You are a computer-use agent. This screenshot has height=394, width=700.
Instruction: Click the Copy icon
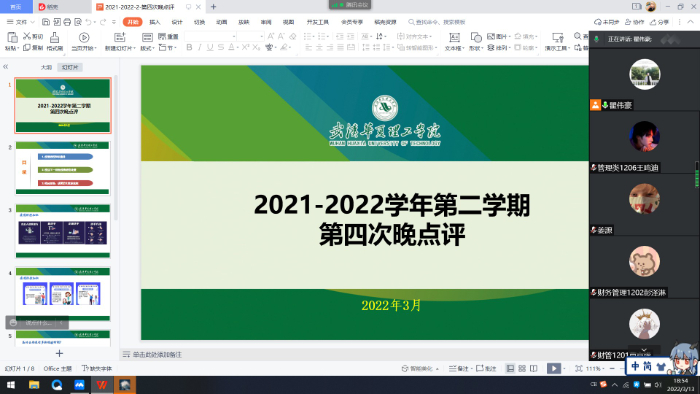click(27, 47)
